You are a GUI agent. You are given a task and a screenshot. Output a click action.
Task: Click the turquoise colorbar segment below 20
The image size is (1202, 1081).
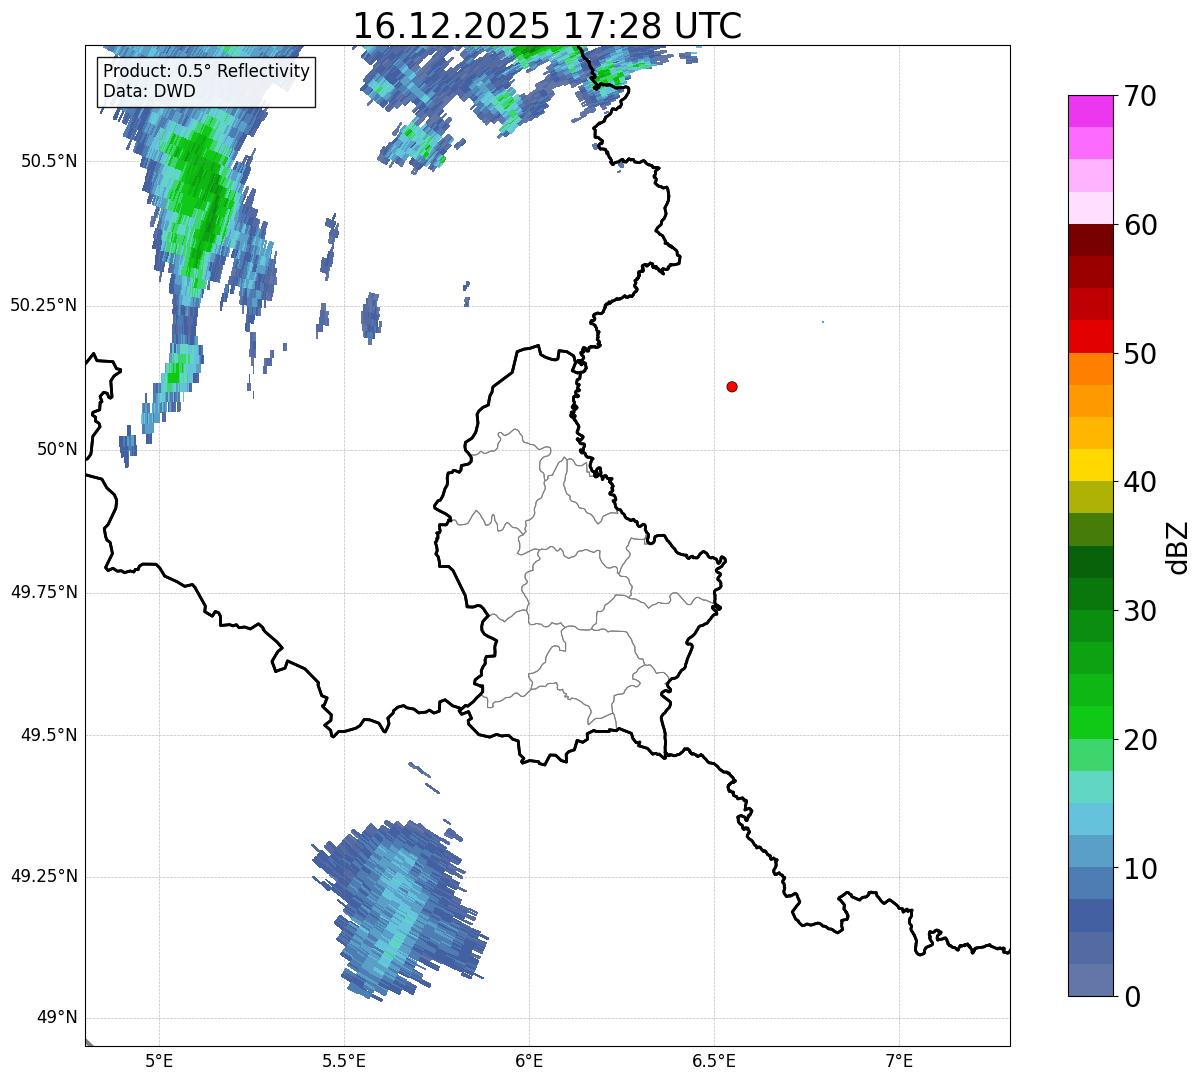coord(1090,787)
